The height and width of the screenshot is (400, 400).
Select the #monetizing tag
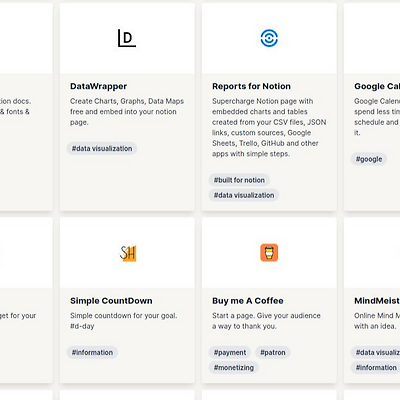233,368
